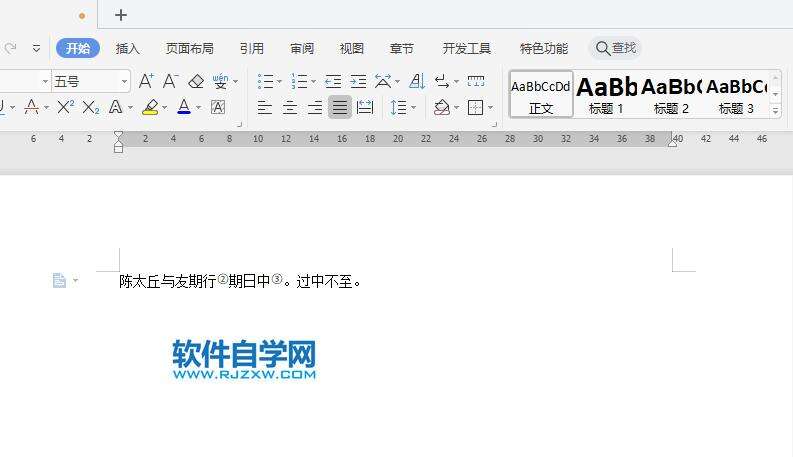Apply numbered list formatting
The width and height of the screenshot is (793, 457).
(299, 81)
